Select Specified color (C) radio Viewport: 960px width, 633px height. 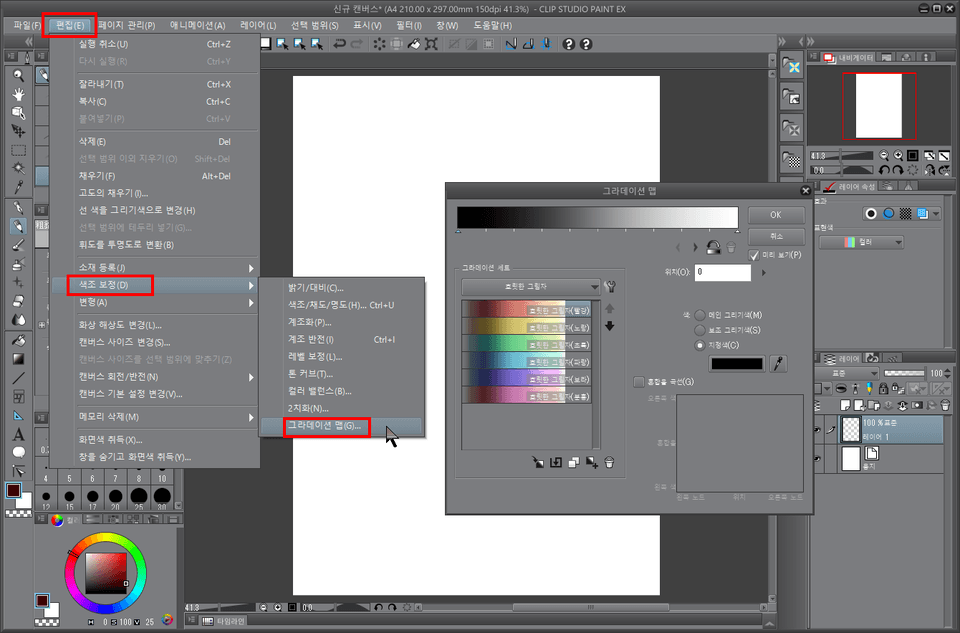(700, 345)
